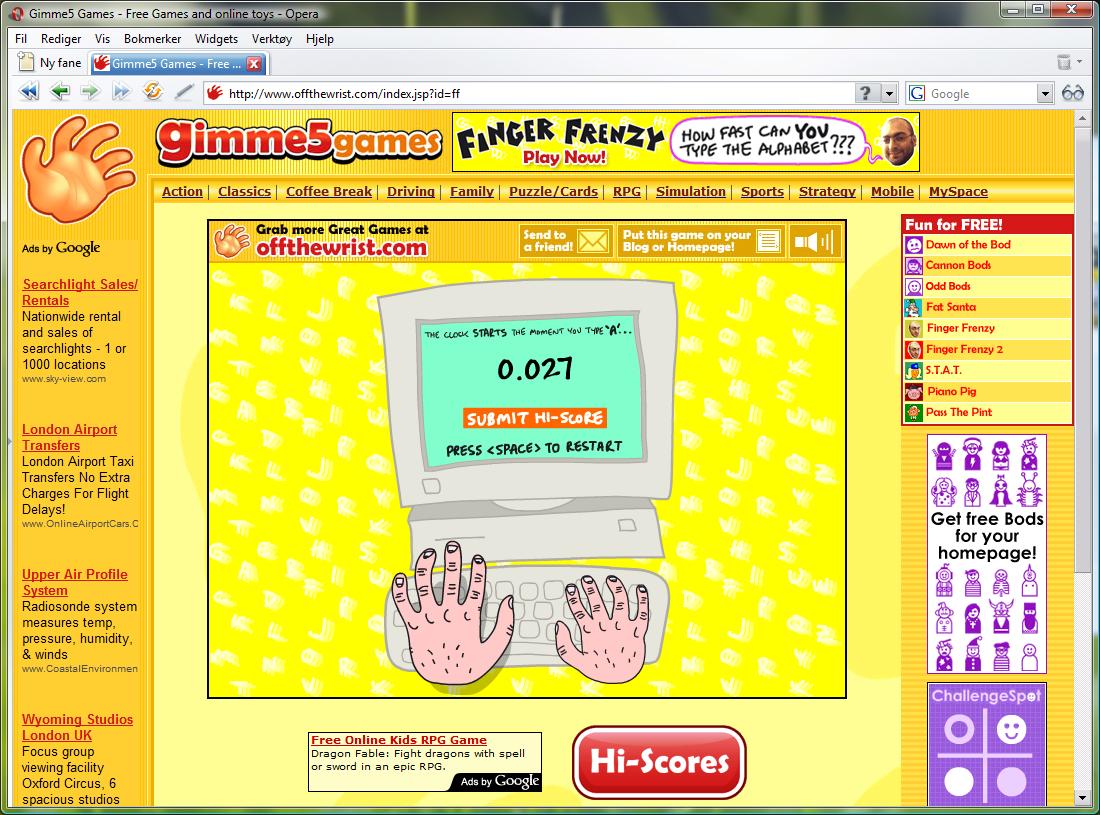The height and width of the screenshot is (815, 1100).
Task: Open Google search engine dropdown
Action: [1045, 93]
